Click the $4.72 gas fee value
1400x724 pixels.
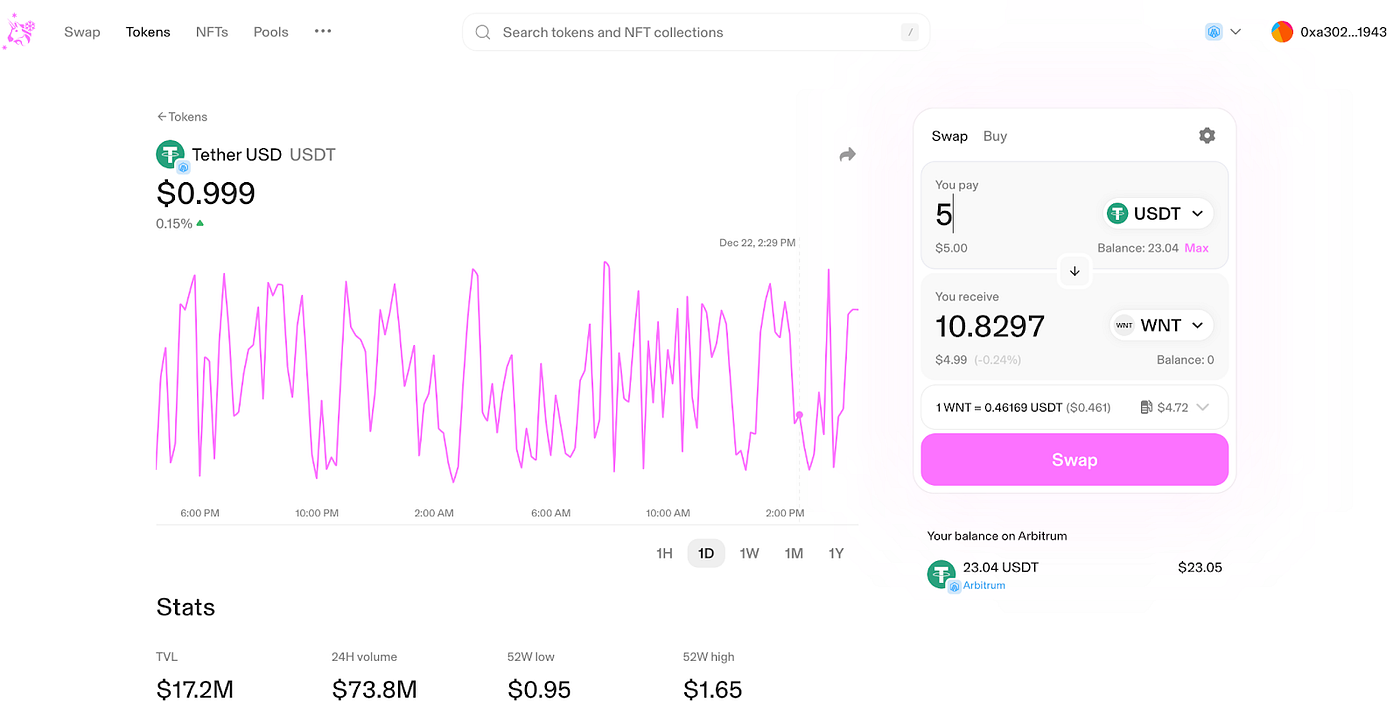point(1173,407)
